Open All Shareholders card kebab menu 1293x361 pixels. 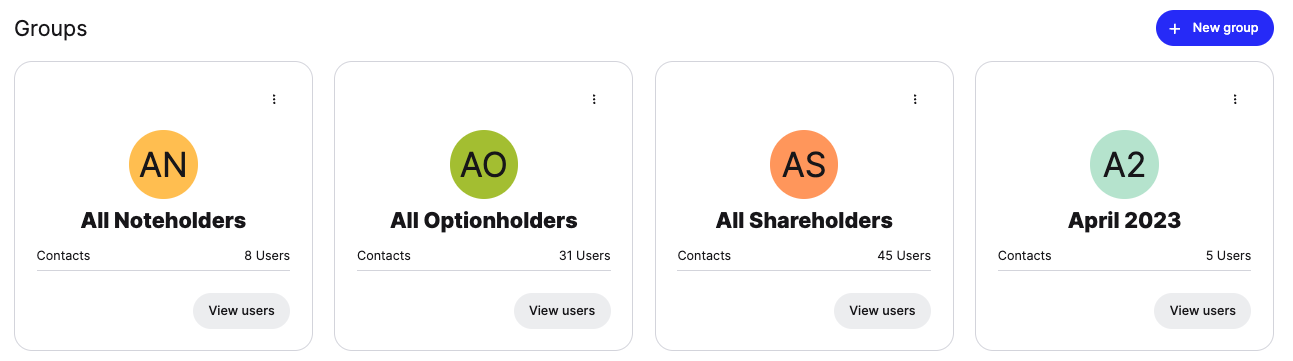tap(914, 99)
